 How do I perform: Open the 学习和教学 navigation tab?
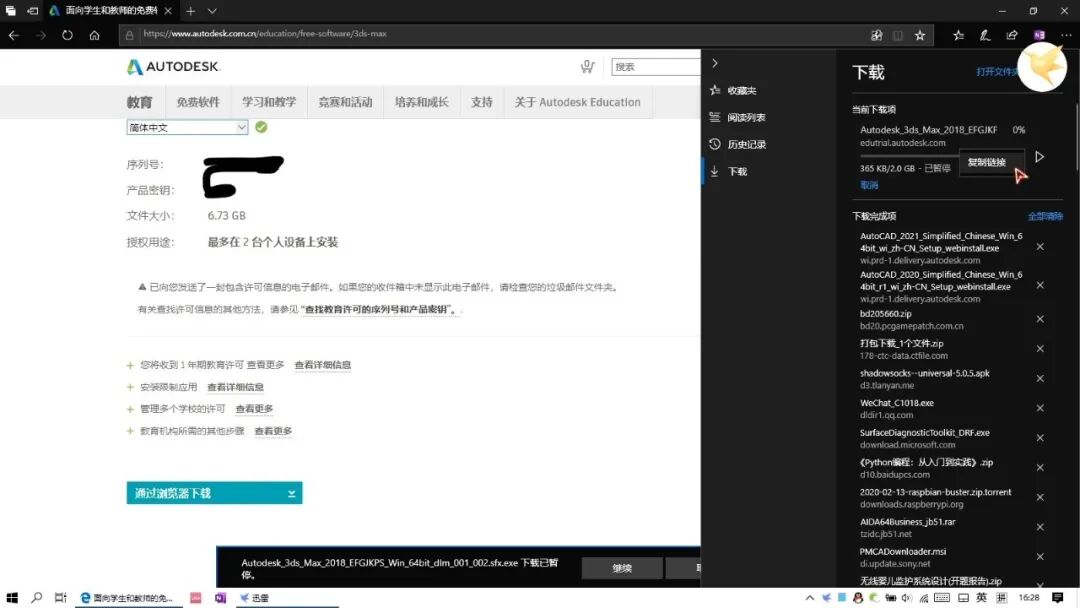pos(269,102)
